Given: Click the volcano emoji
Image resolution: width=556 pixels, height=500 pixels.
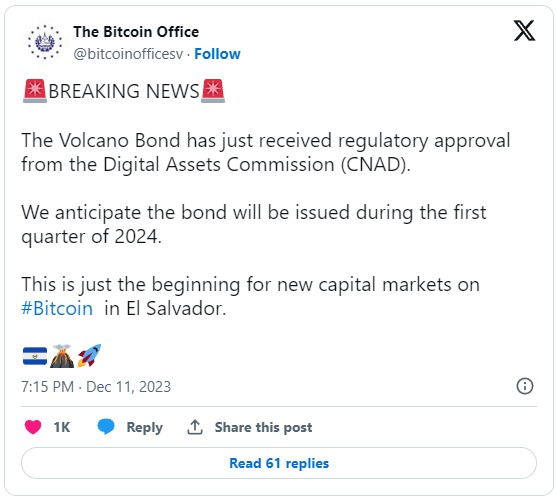Looking at the screenshot, I should click(x=62, y=356).
